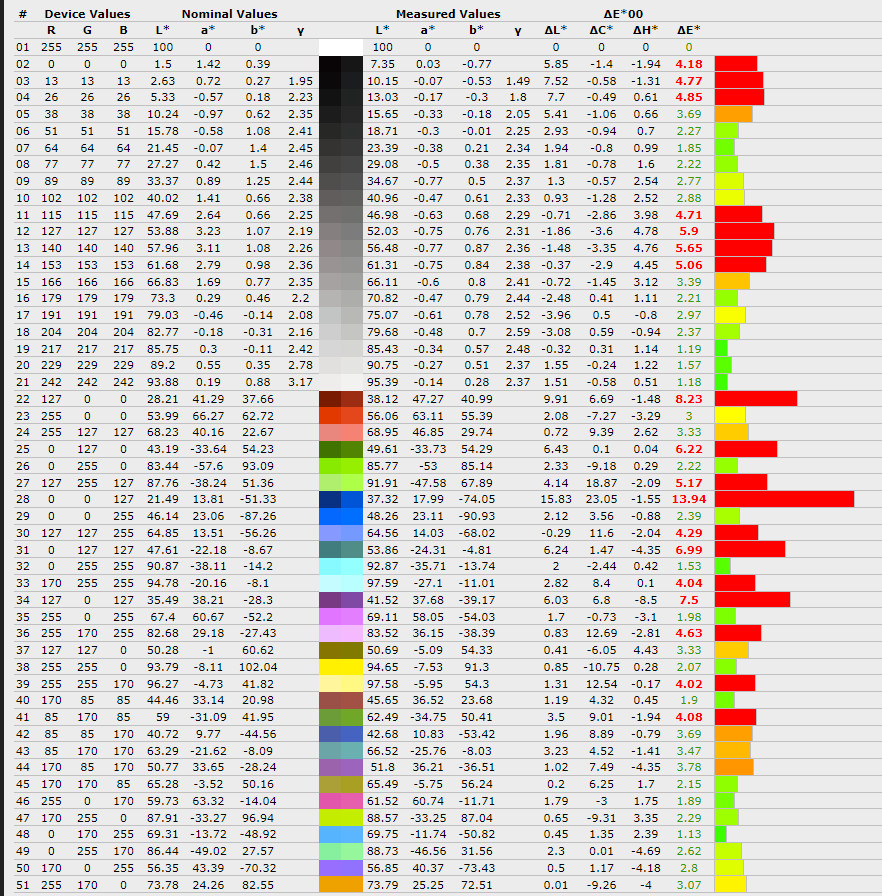The image size is (882, 896).
Task: Select the white color swatch in row 01
Action: pyautogui.click(x=340, y=47)
